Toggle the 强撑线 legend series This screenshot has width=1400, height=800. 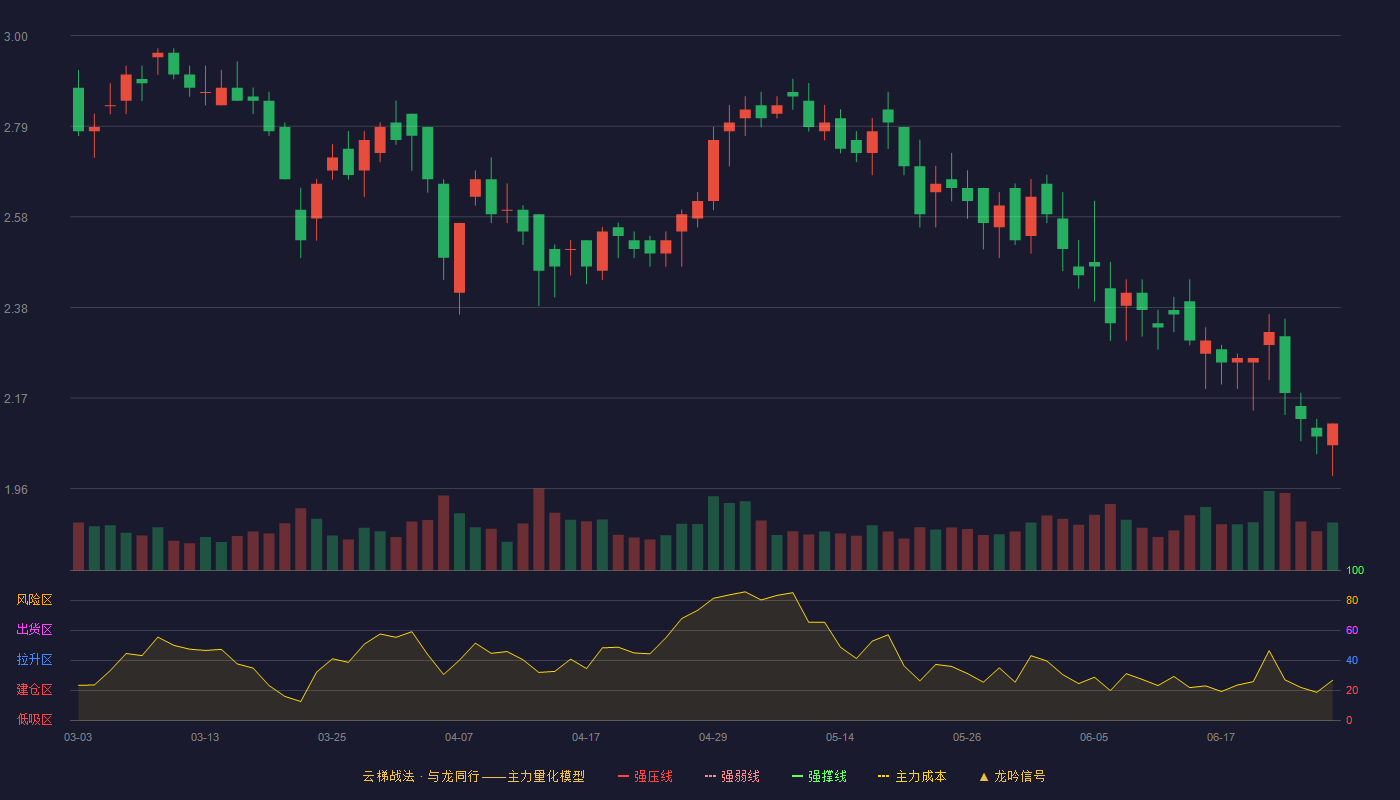click(827, 776)
